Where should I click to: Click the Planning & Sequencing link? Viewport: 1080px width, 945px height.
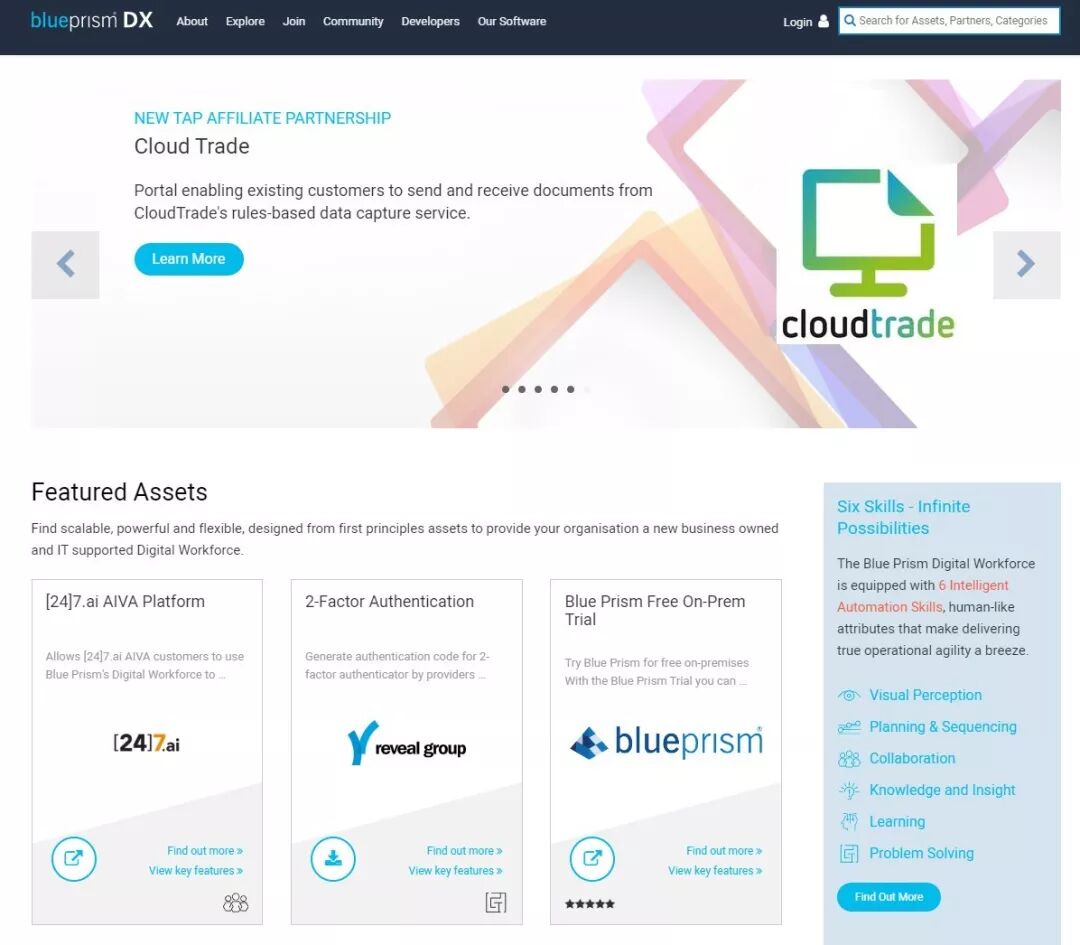click(943, 727)
